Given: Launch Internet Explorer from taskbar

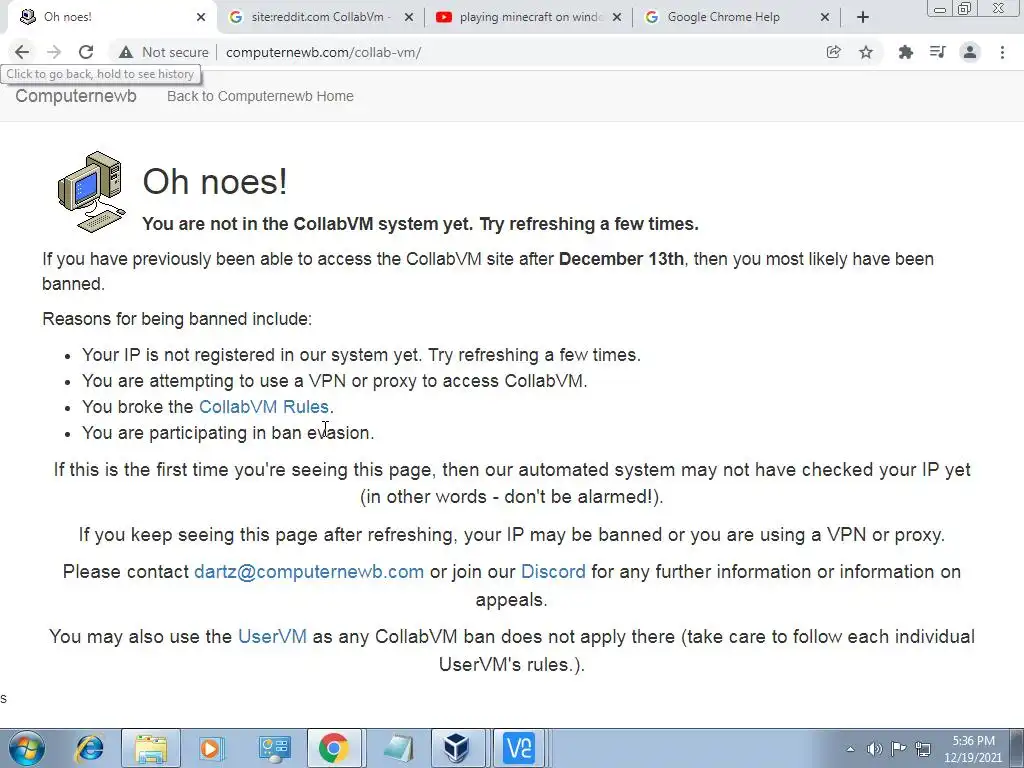Looking at the screenshot, I should tap(89, 748).
